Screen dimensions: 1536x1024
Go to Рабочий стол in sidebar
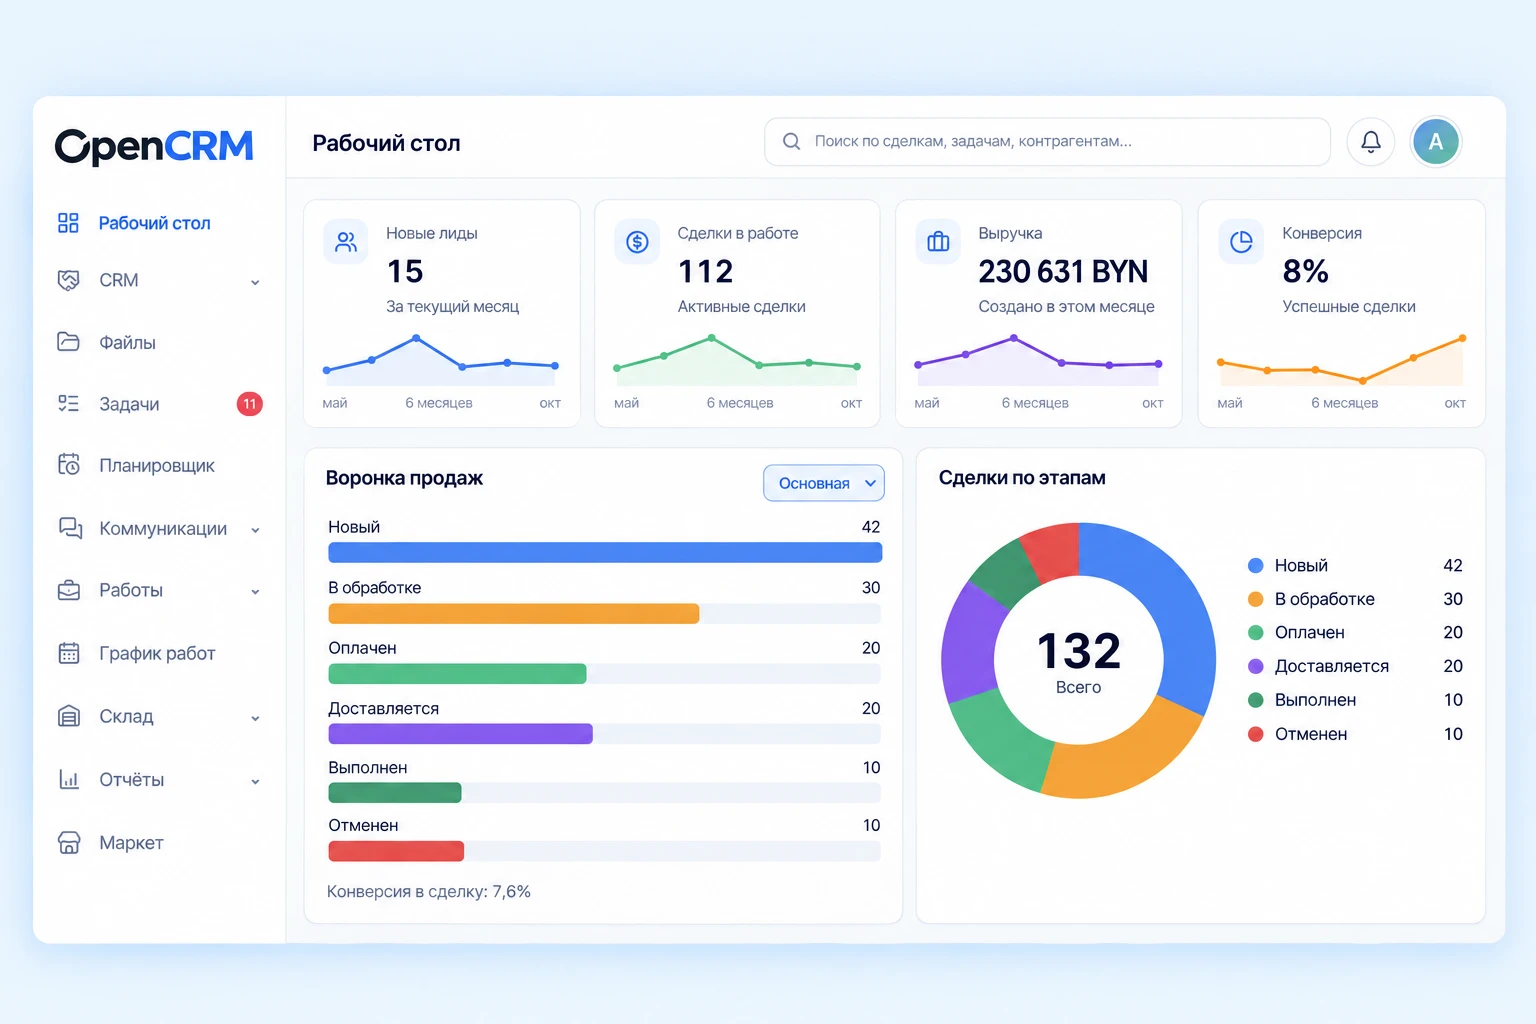pyautogui.click(x=155, y=223)
